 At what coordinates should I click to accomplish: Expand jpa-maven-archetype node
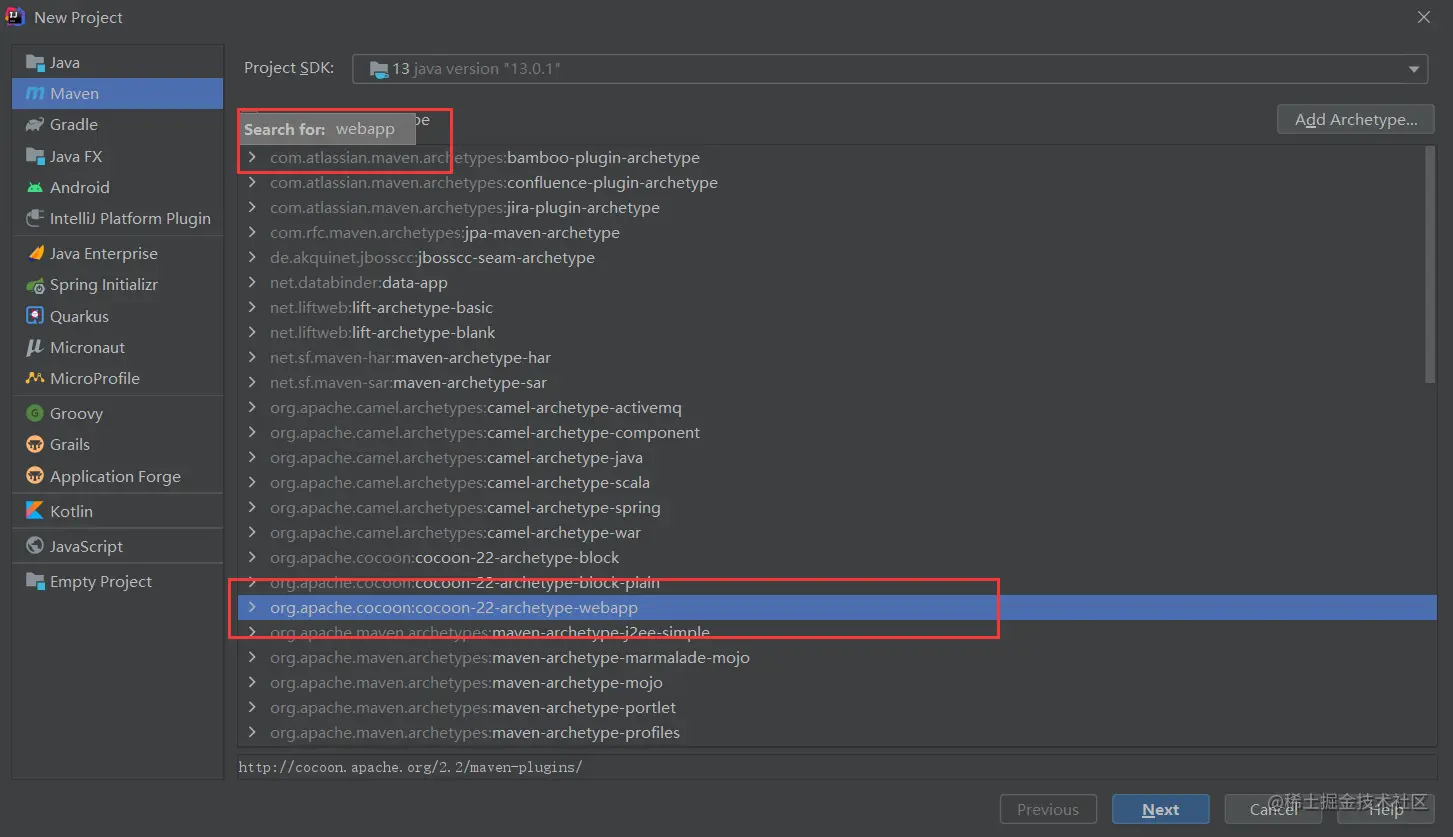pyautogui.click(x=252, y=232)
